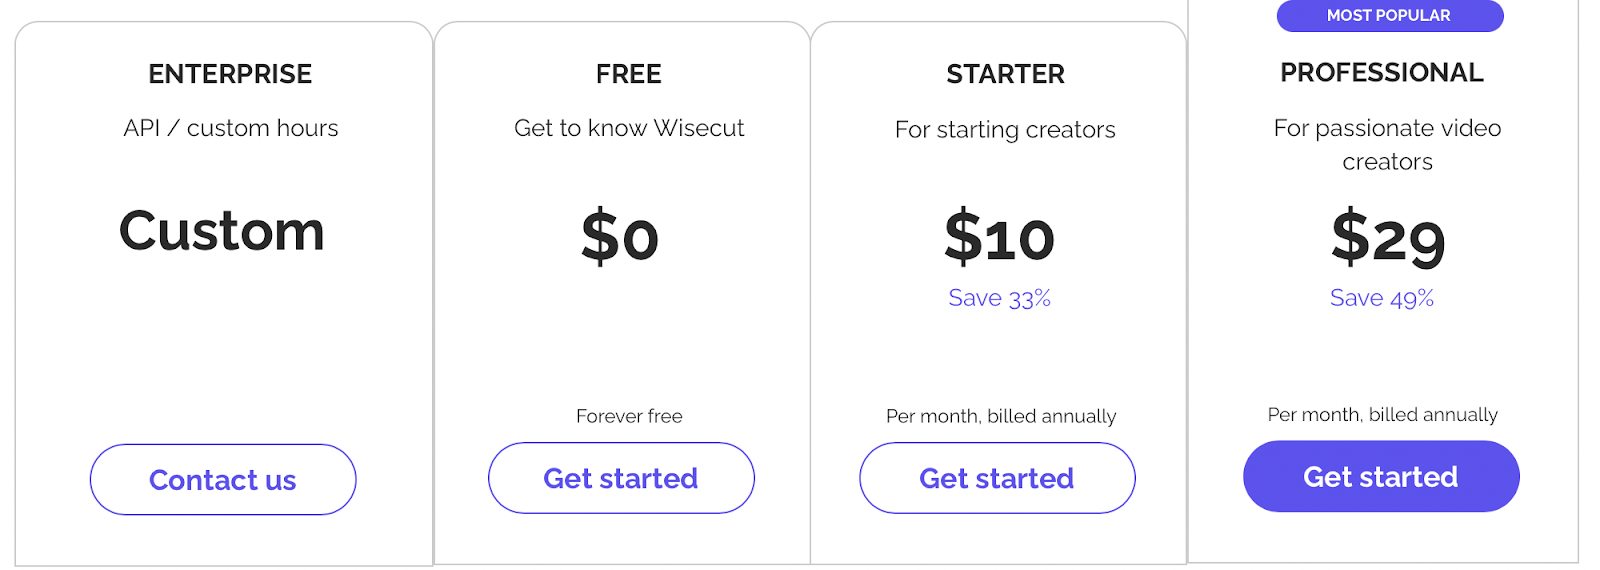This screenshot has height=570, width=1600.
Task: Click the For starting creators description
Action: click(x=1005, y=130)
